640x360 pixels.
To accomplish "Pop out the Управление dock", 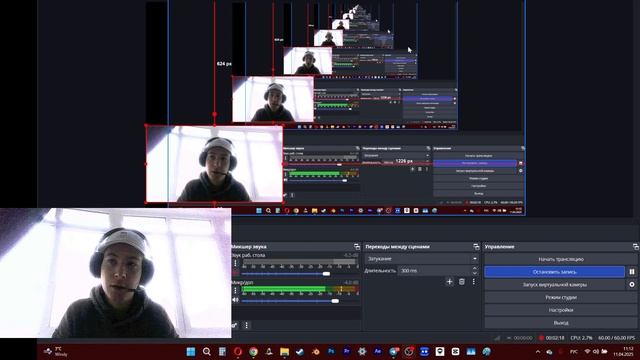I will [636, 247].
